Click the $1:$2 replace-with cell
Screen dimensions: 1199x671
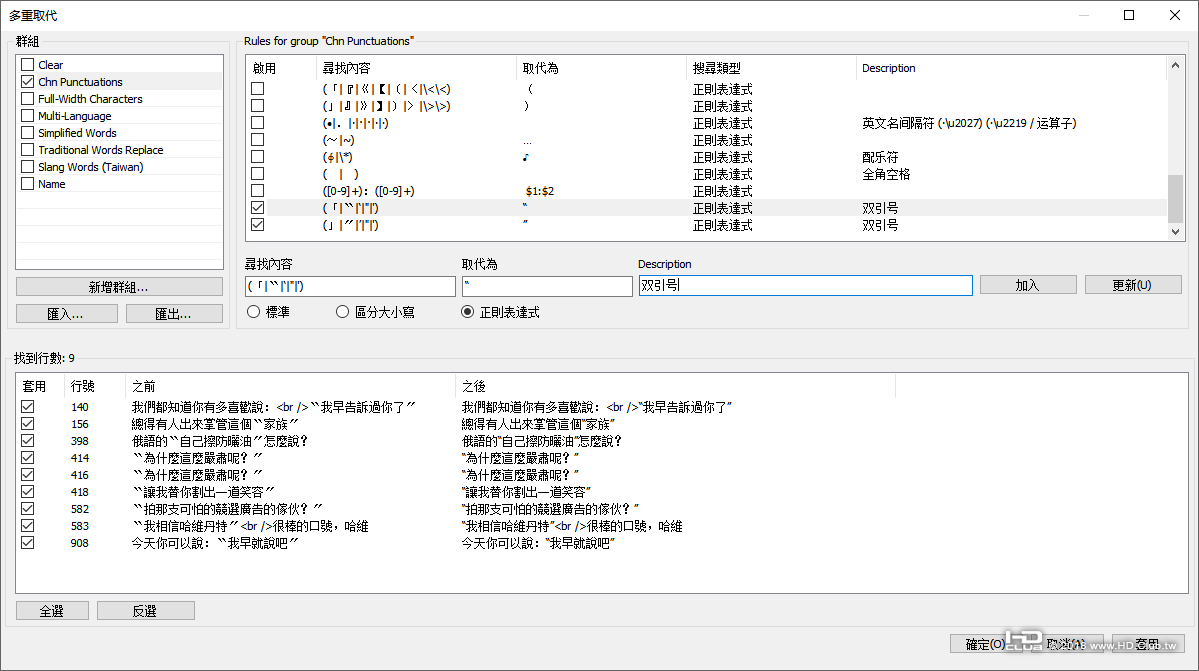tap(540, 191)
